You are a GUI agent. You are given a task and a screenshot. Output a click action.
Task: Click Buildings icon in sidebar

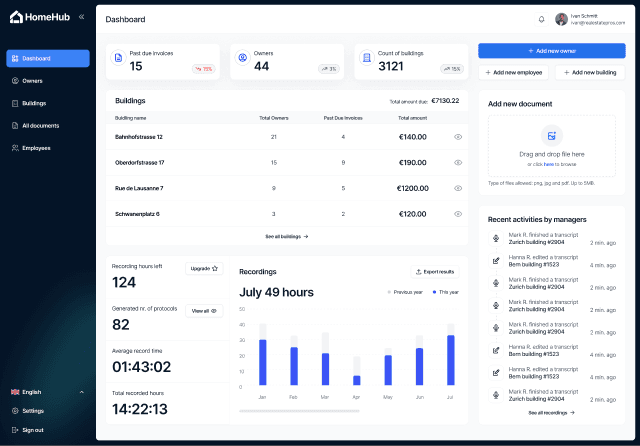click(x=15, y=103)
